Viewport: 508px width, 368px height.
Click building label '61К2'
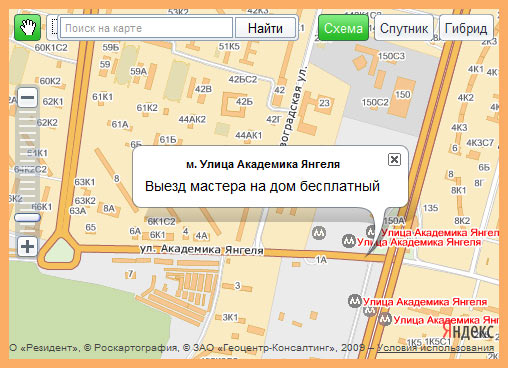pyautogui.click(x=147, y=108)
